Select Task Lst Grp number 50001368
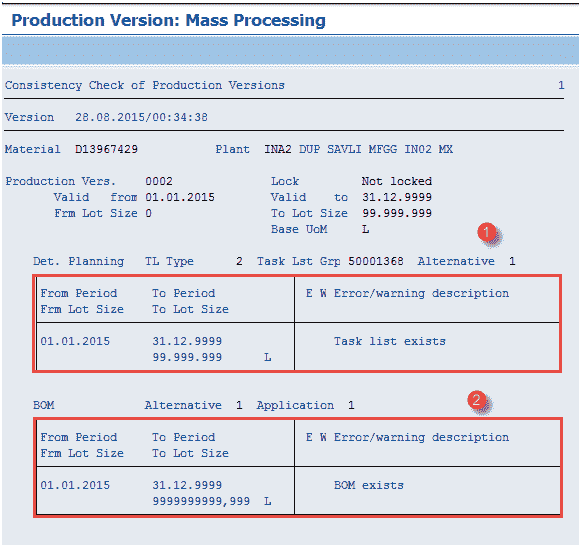581x547 pixels. [376, 261]
